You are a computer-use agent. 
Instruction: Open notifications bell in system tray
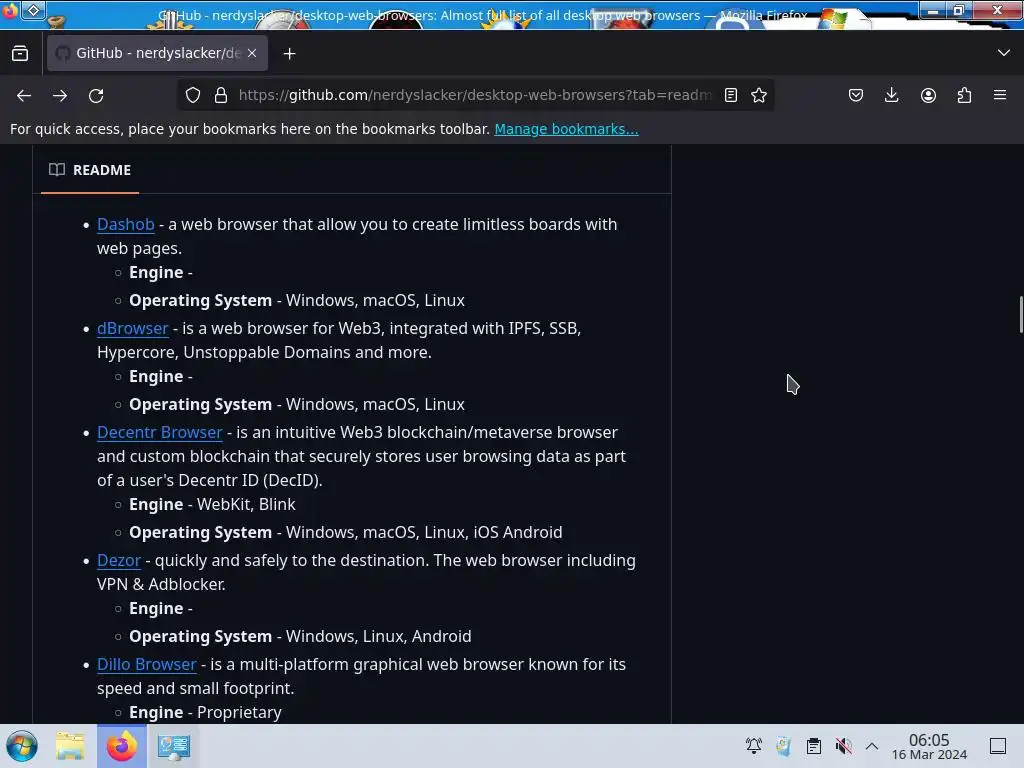754,745
